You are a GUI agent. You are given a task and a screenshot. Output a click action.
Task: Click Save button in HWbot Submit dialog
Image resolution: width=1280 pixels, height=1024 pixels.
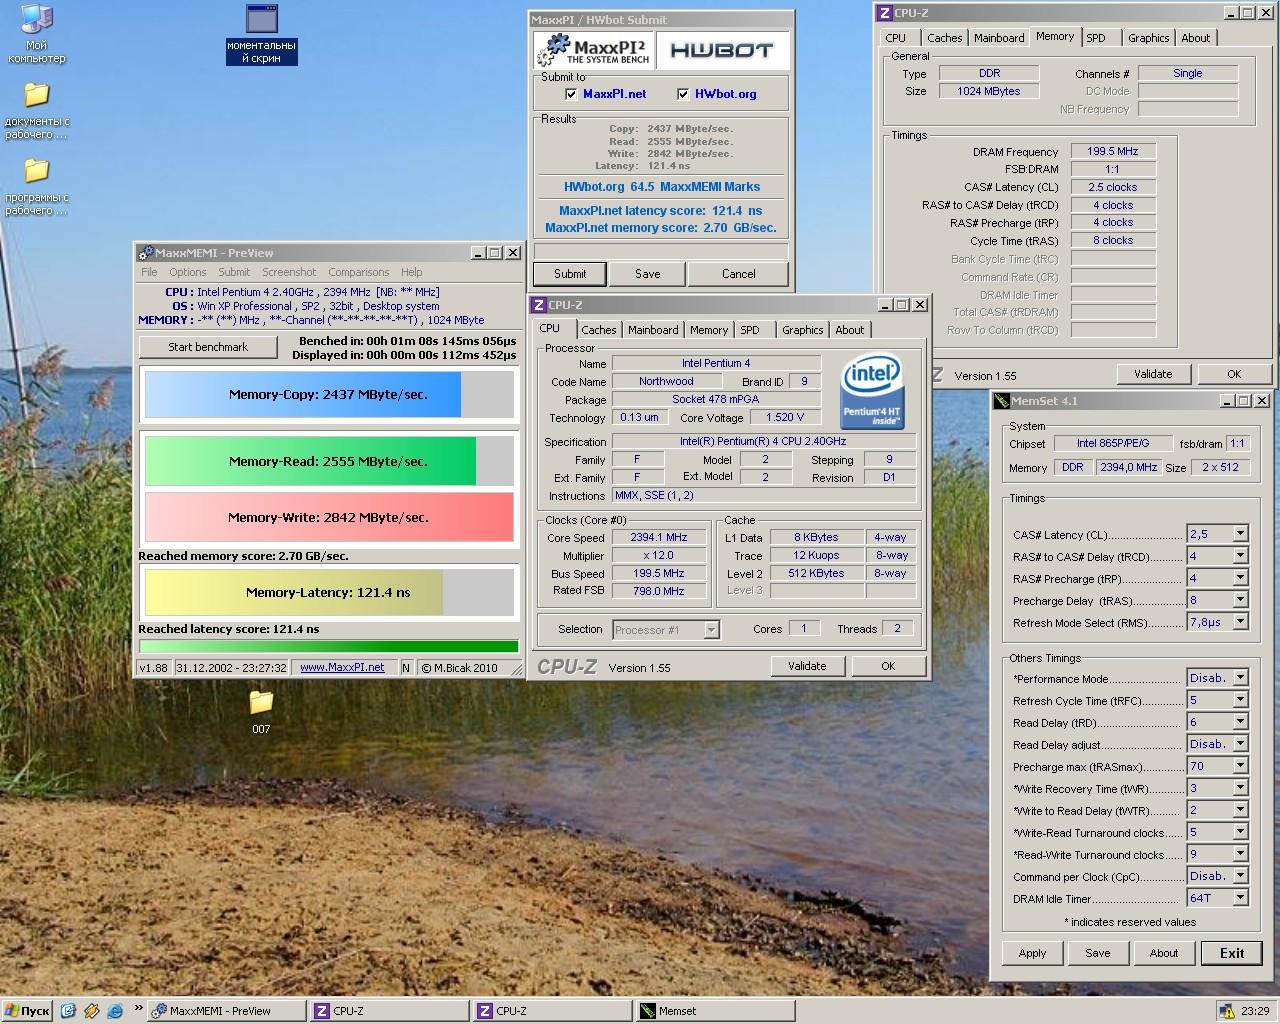pyautogui.click(x=647, y=274)
